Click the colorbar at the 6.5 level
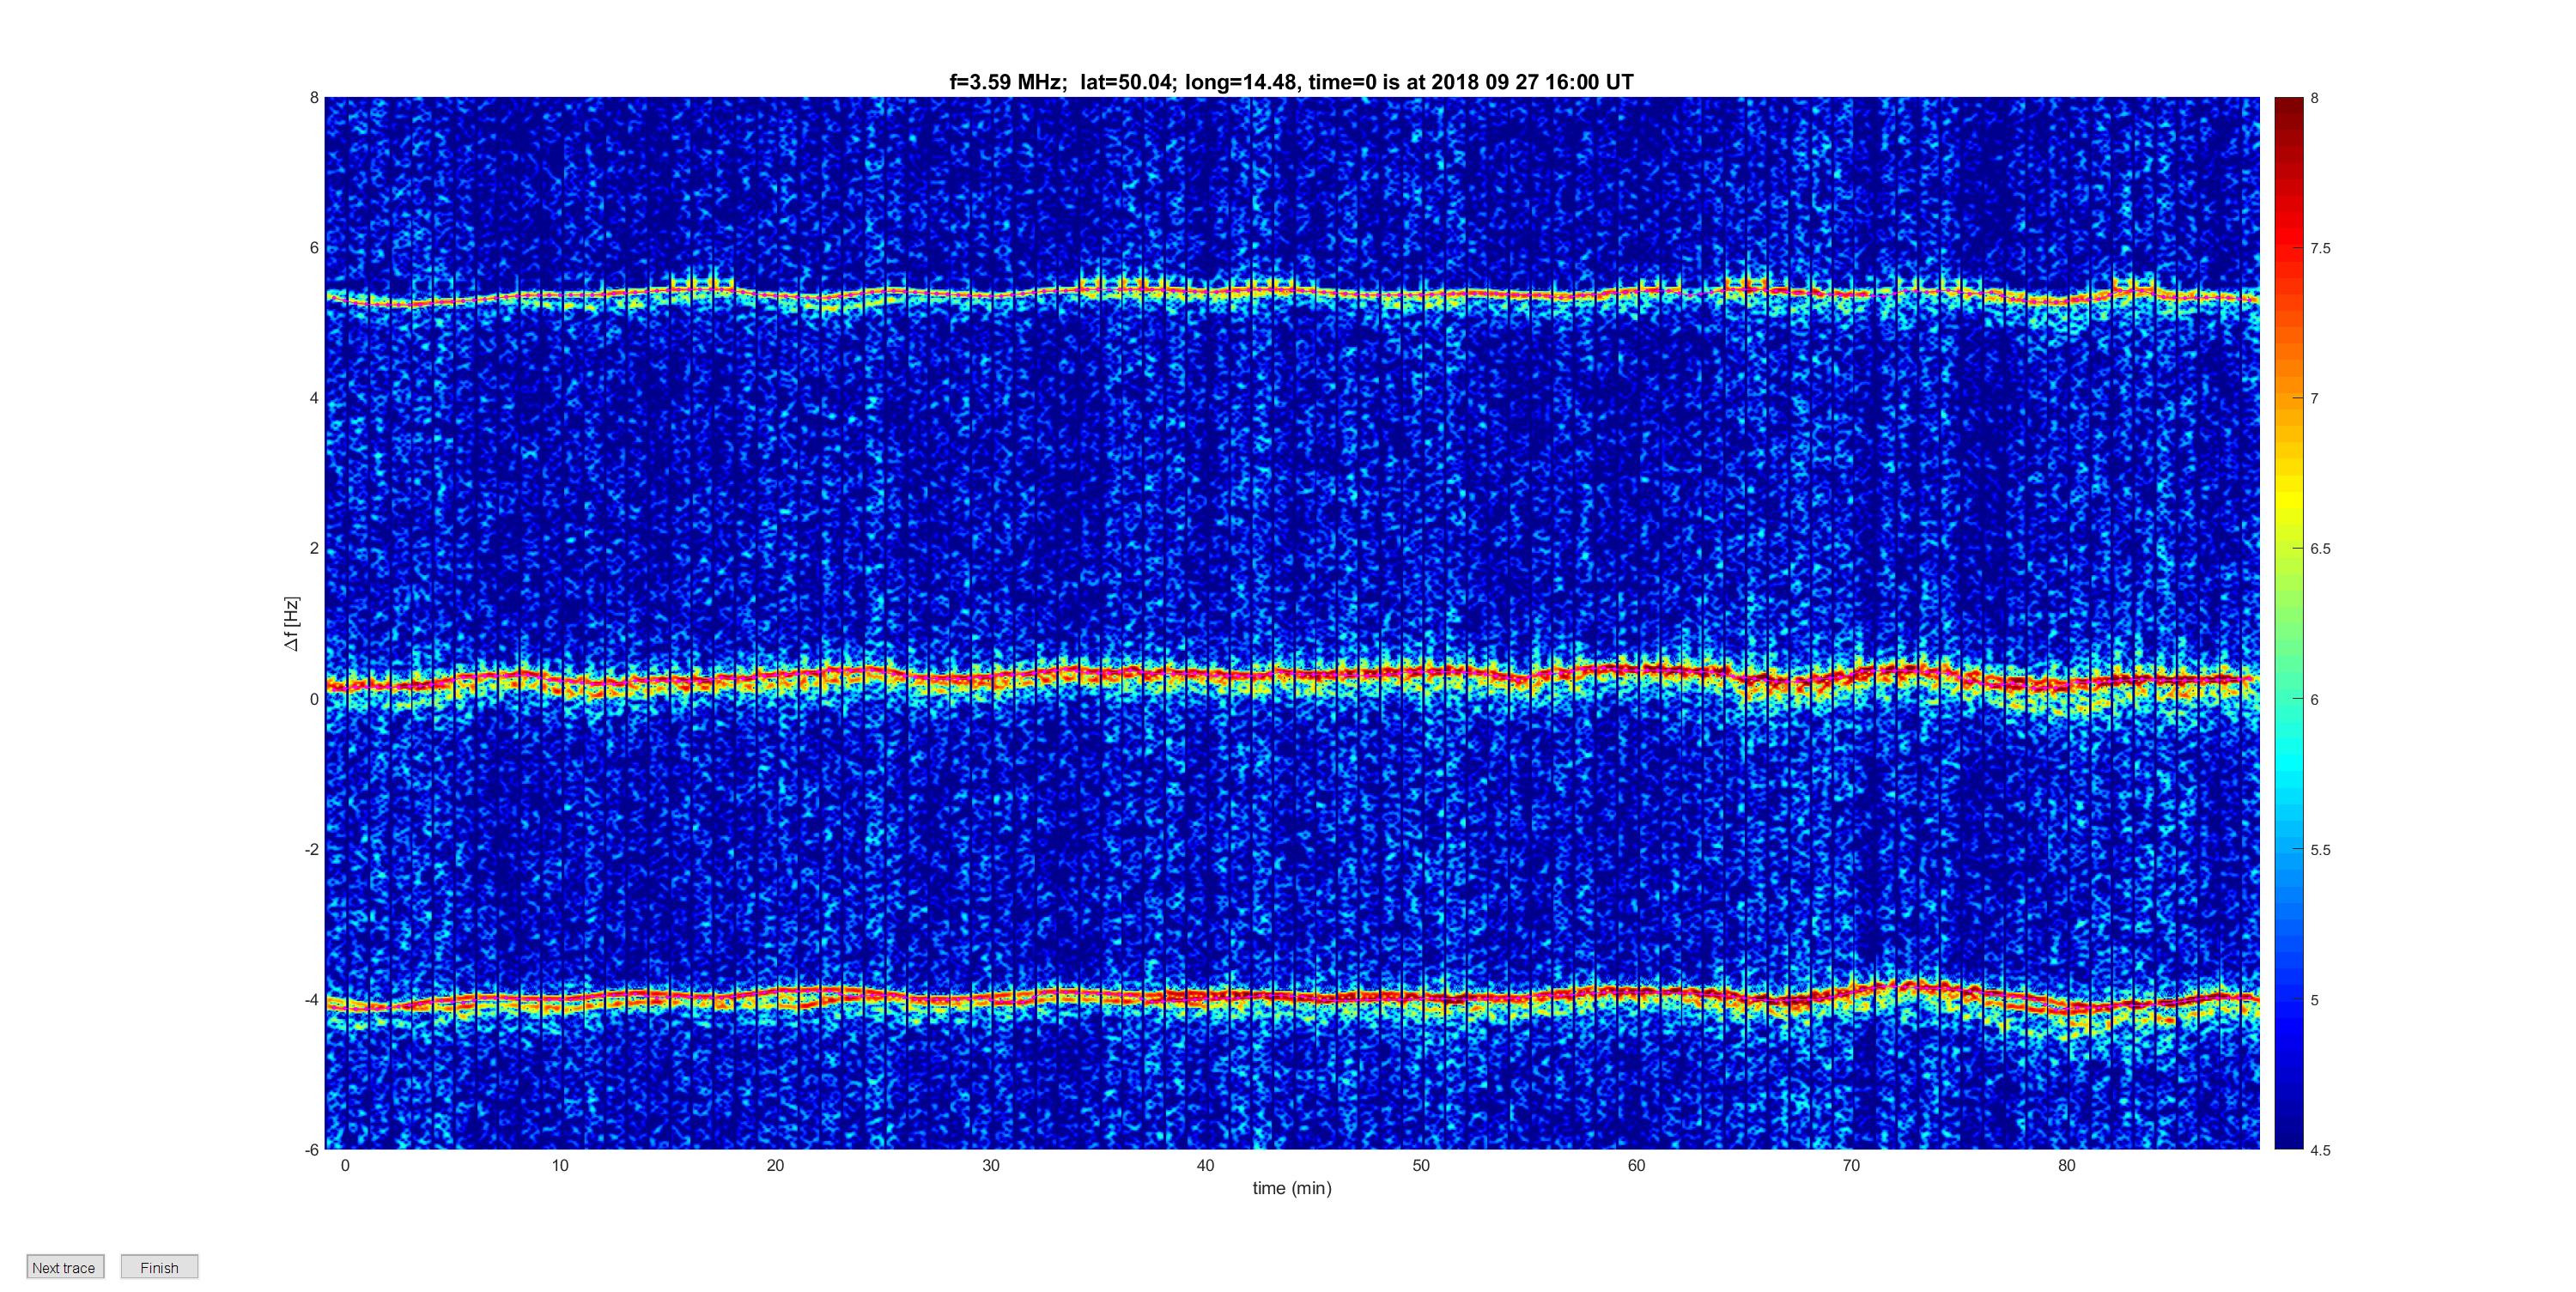This screenshot has height=1292, width=2576. [2288, 548]
